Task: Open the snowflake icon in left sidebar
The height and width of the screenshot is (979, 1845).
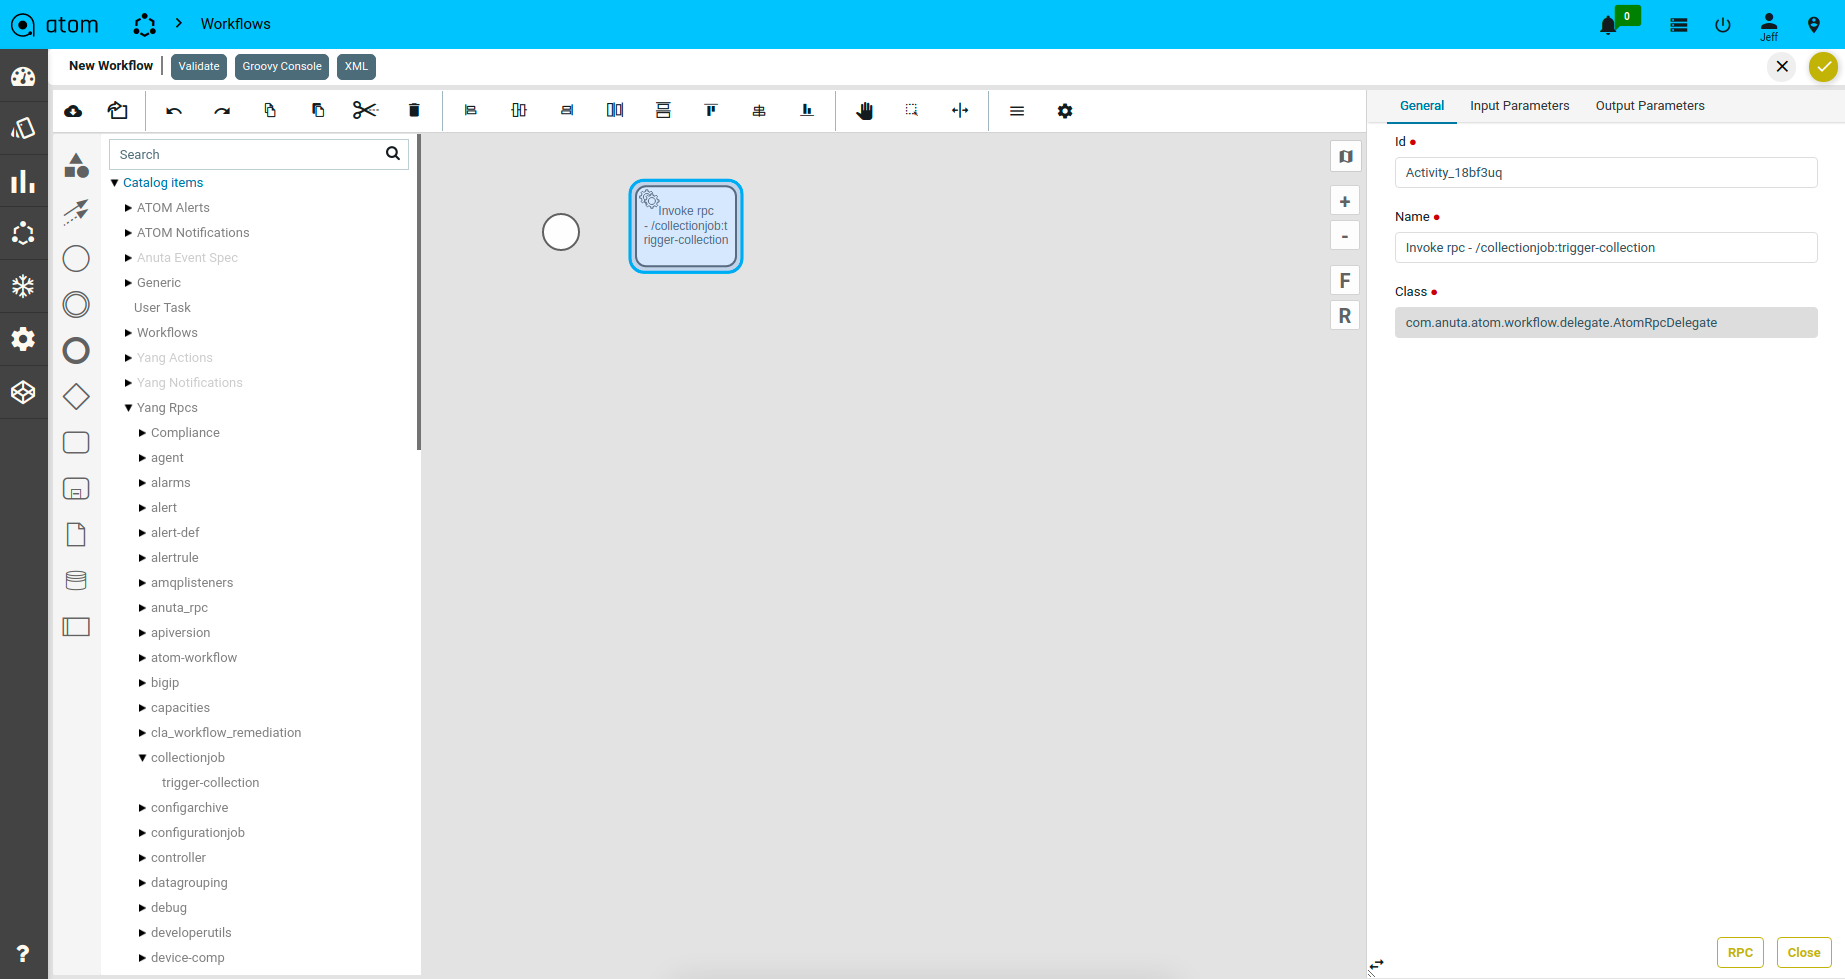Action: [23, 286]
